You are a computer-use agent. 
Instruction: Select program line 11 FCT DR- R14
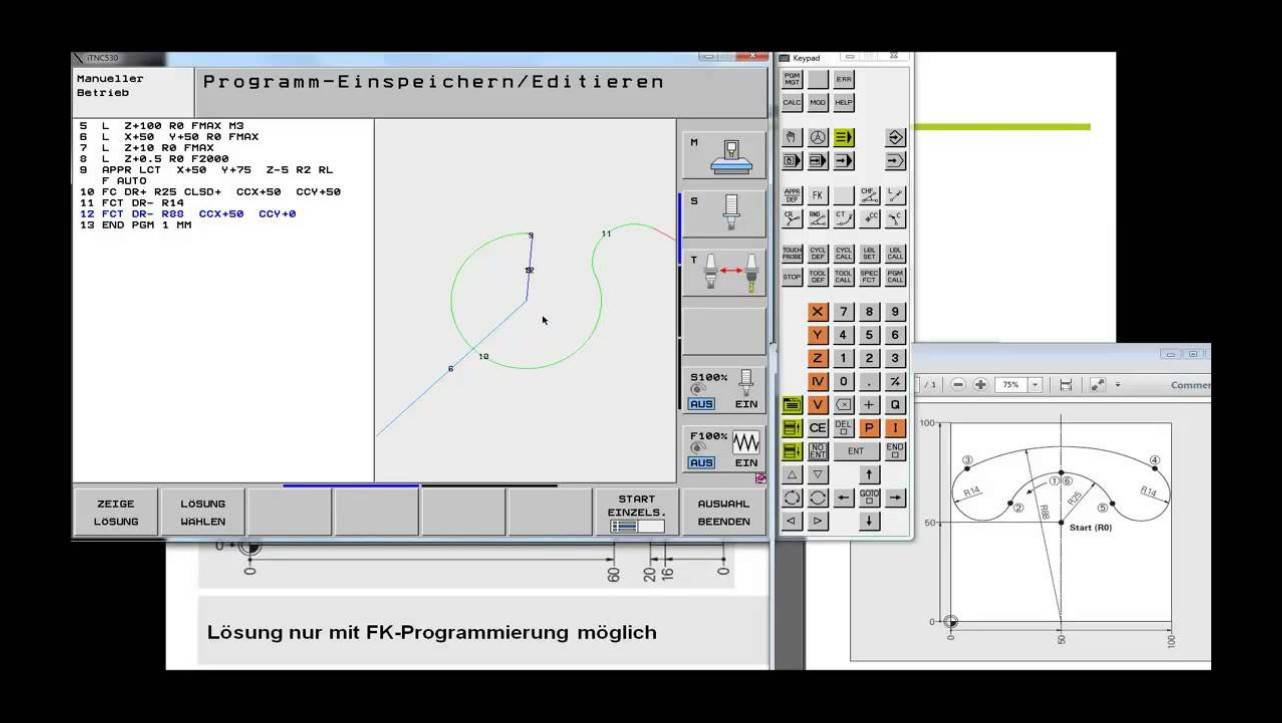coord(132,203)
